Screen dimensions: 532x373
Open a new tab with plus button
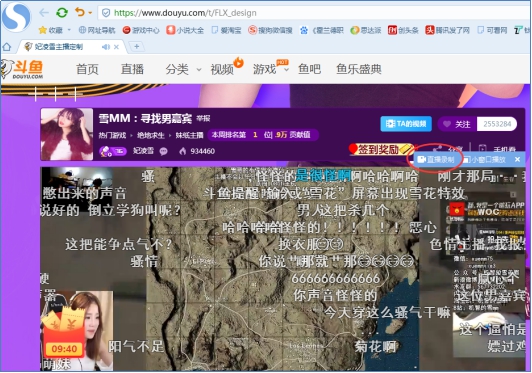(x=136, y=46)
